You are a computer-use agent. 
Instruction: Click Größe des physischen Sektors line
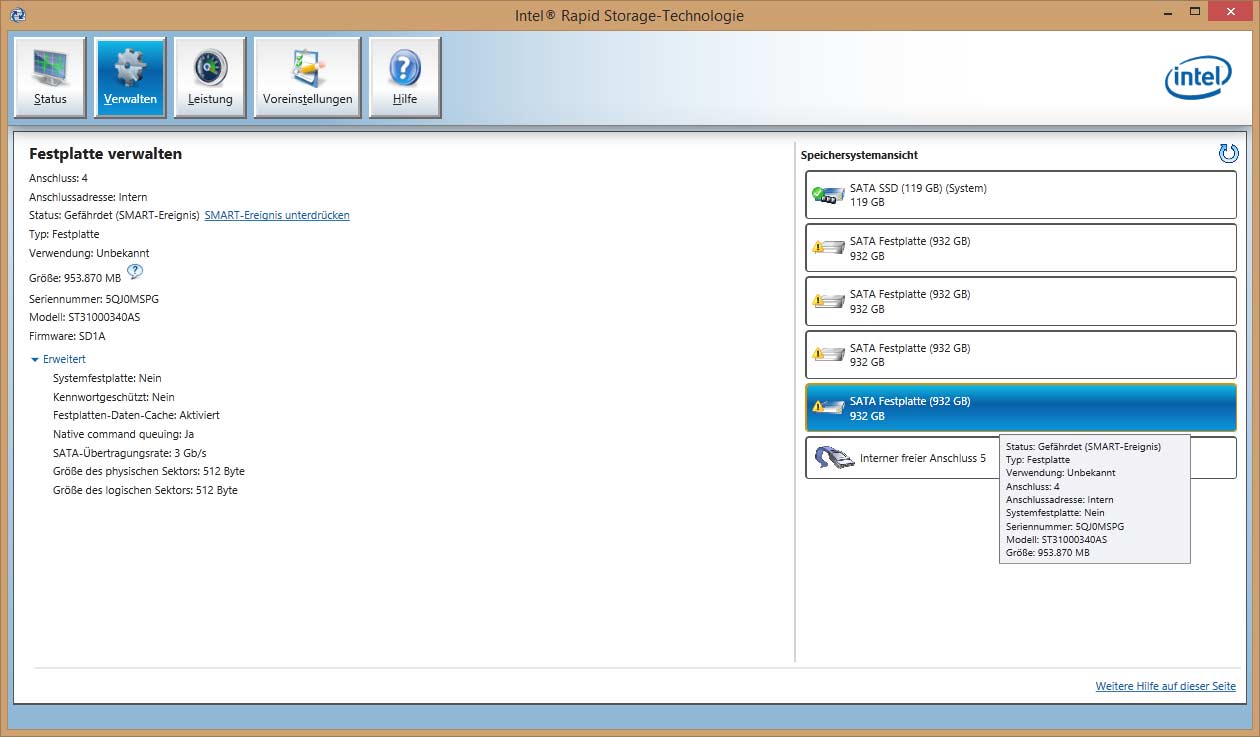point(149,471)
